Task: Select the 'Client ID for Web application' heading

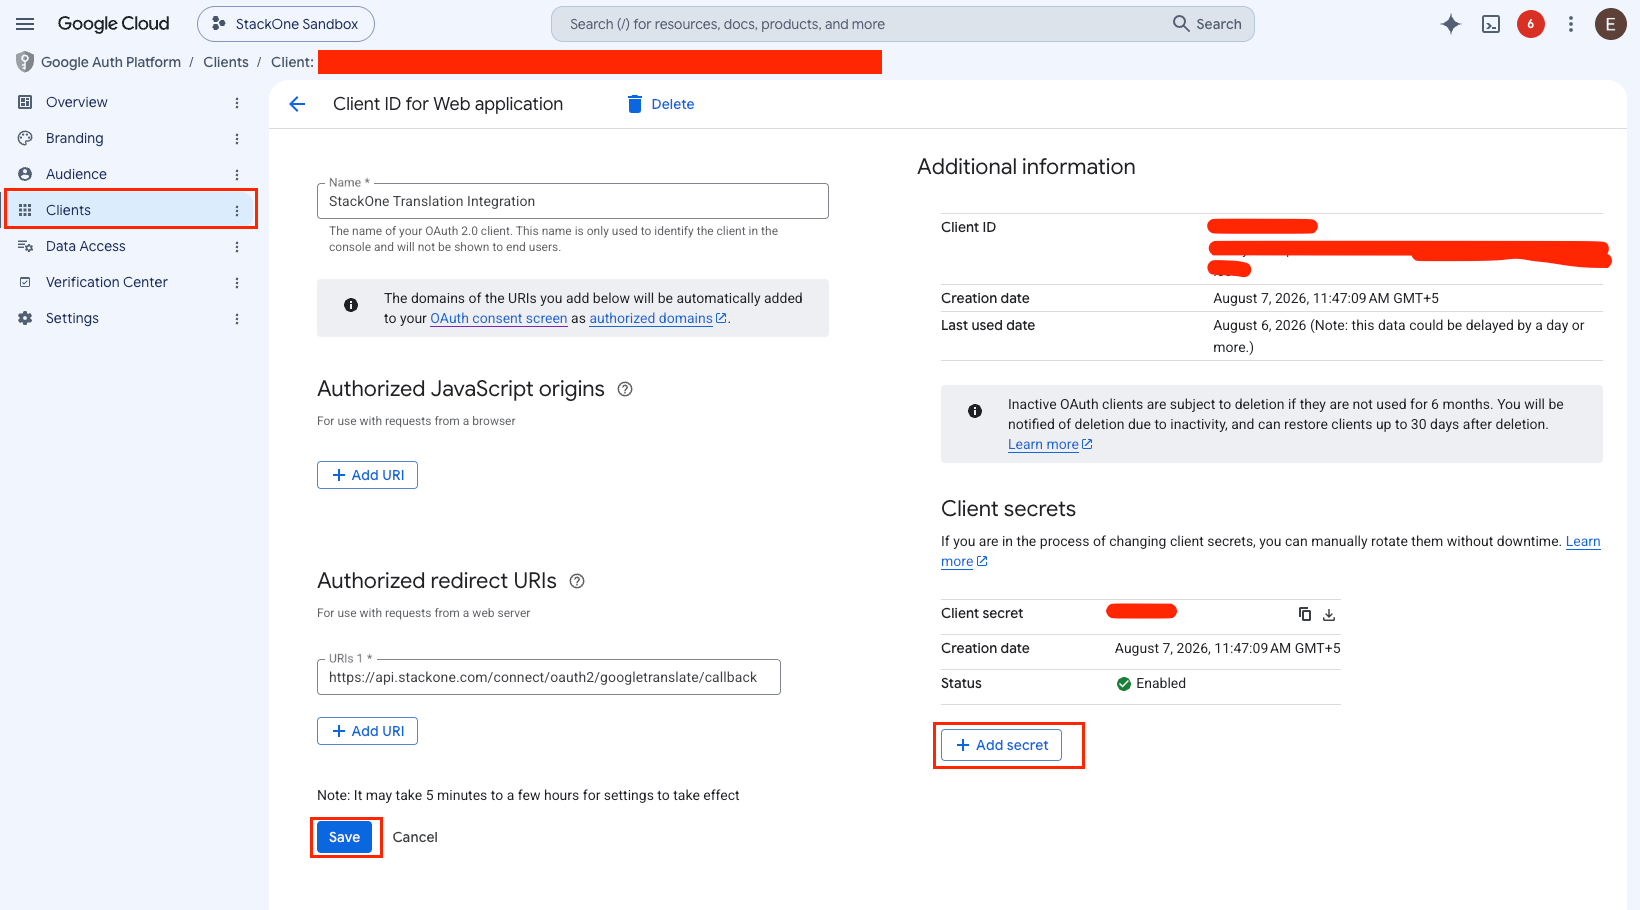Action: pos(448,104)
